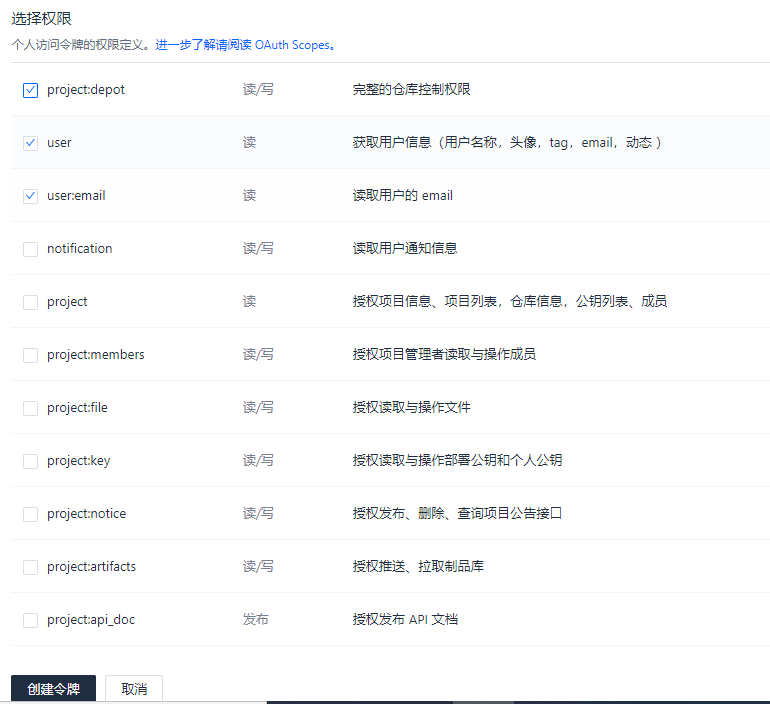Click the user:email scope label

coord(76,196)
